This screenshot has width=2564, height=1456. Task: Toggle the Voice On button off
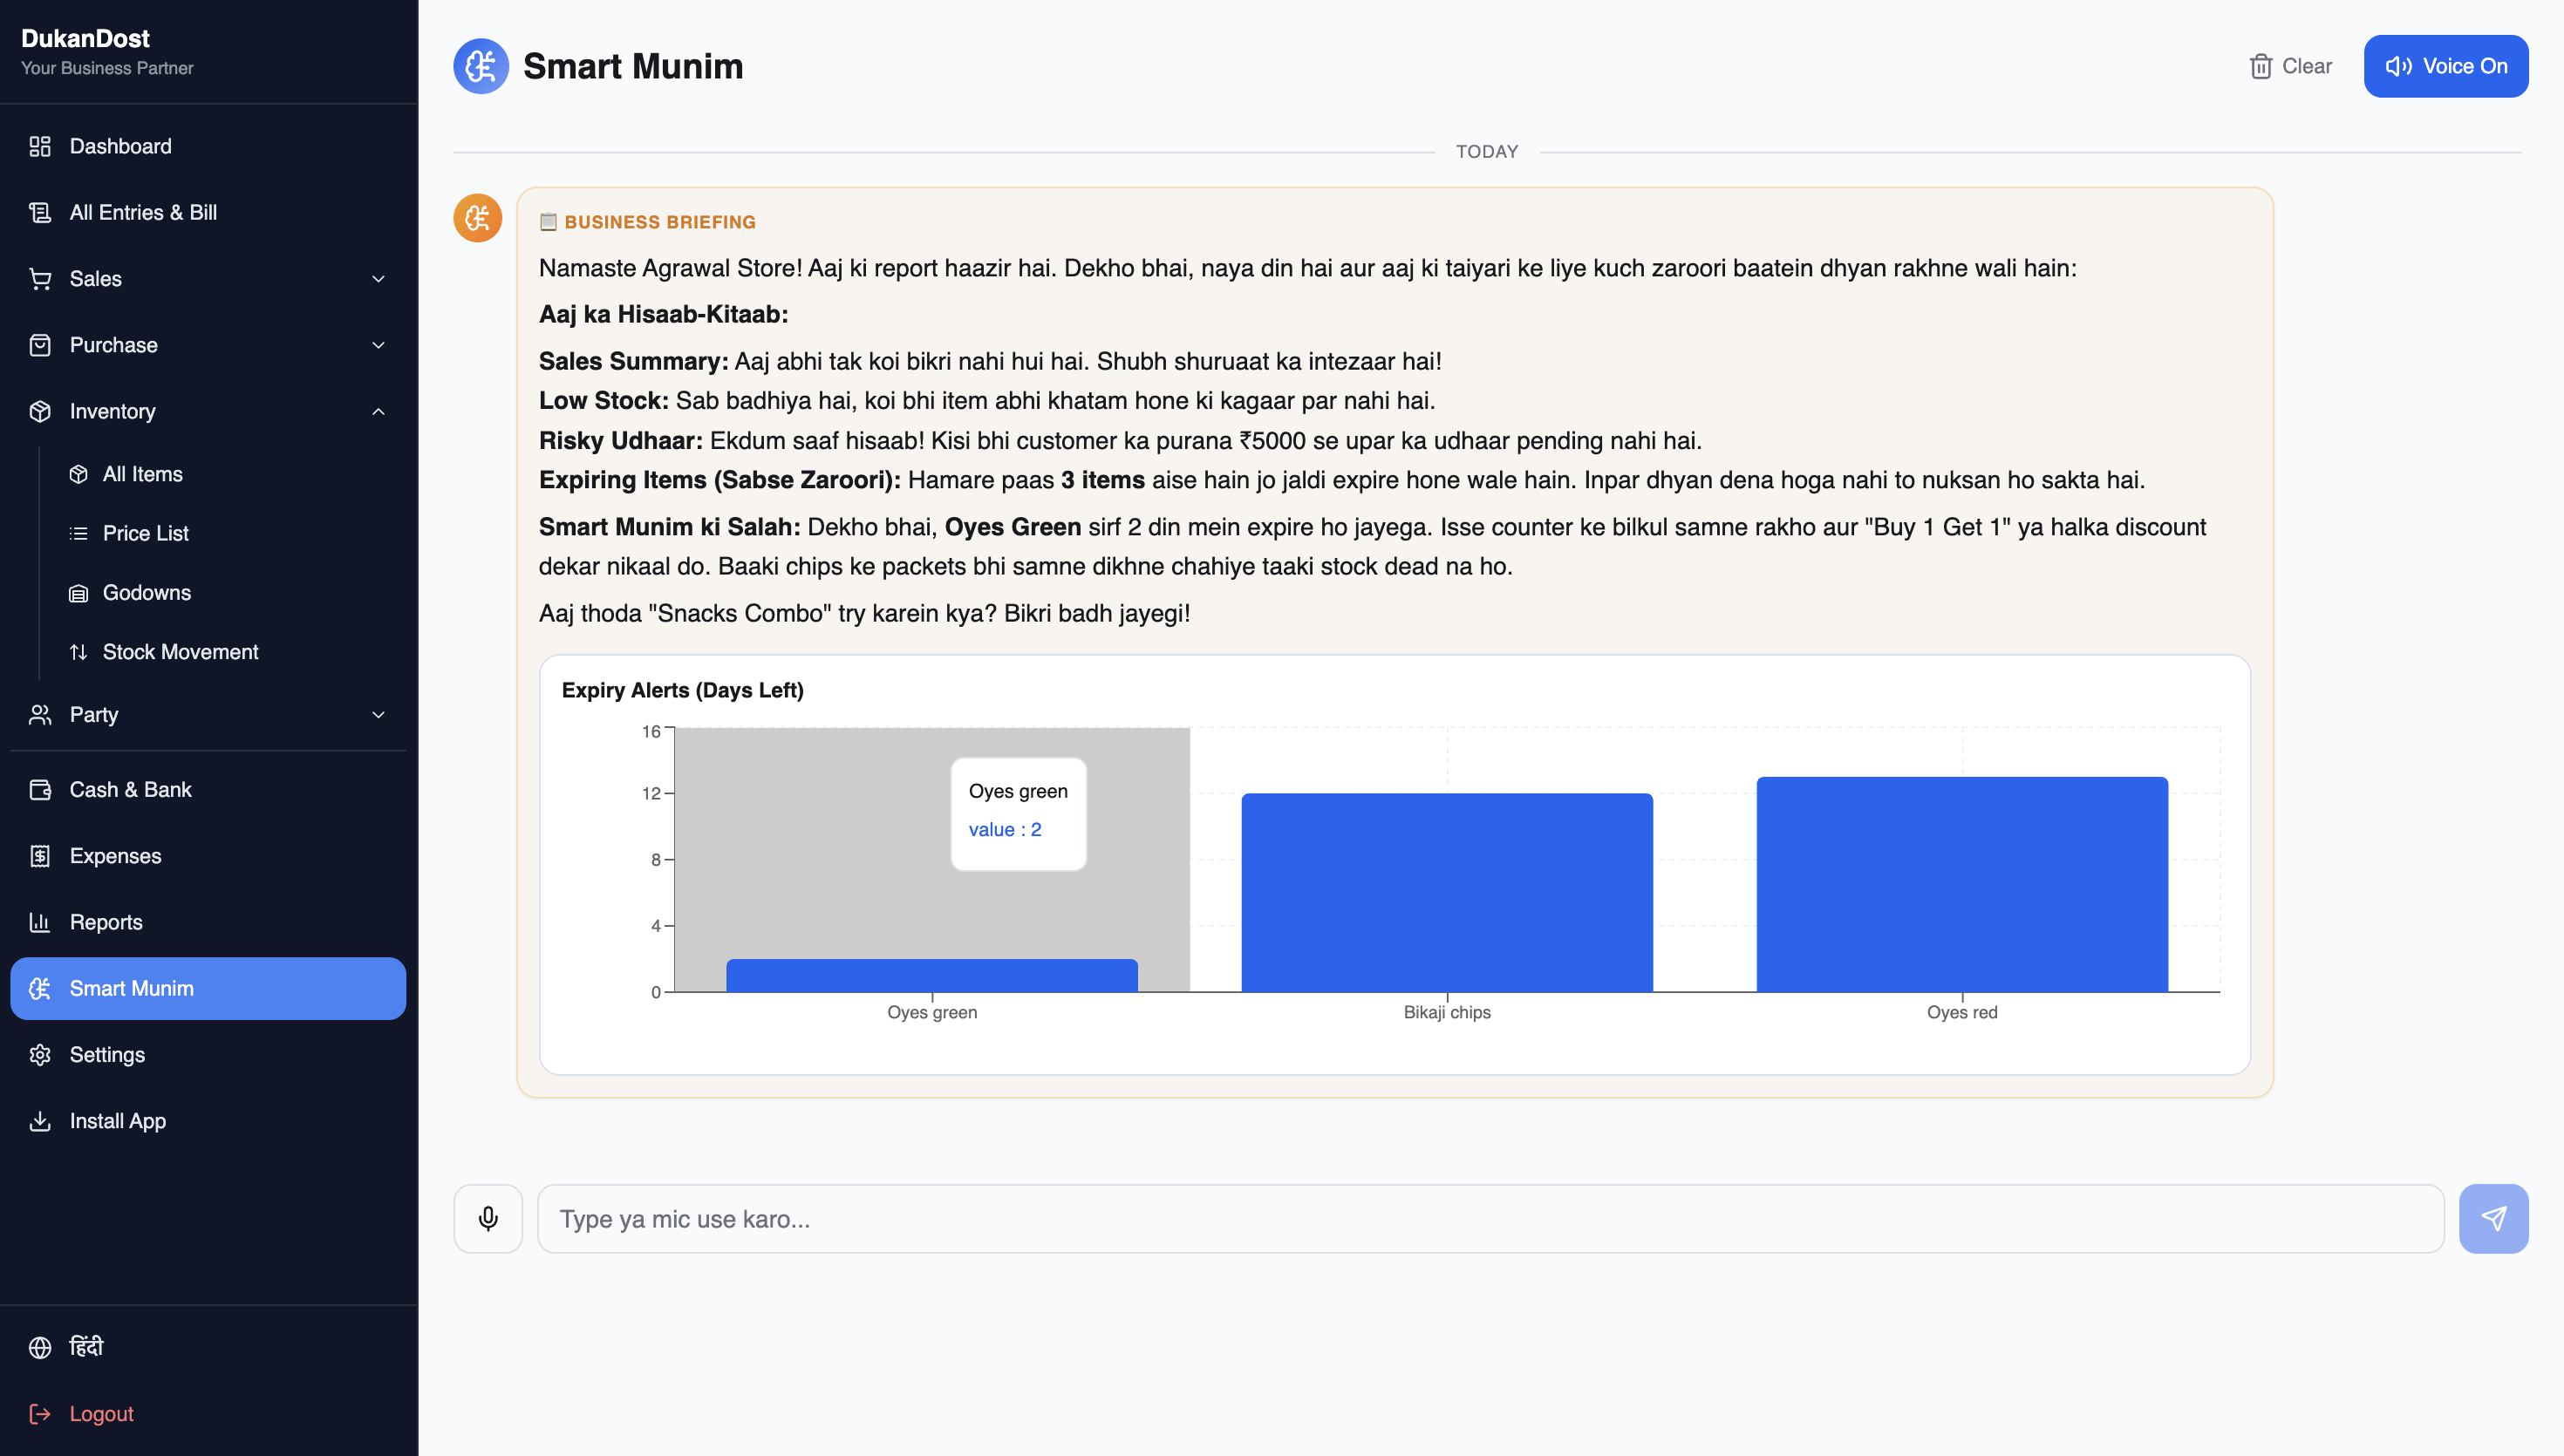click(x=2445, y=66)
